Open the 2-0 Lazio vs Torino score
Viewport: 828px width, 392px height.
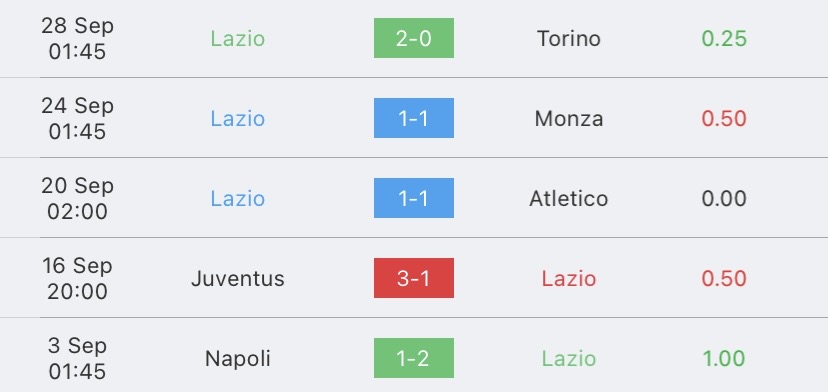point(413,38)
